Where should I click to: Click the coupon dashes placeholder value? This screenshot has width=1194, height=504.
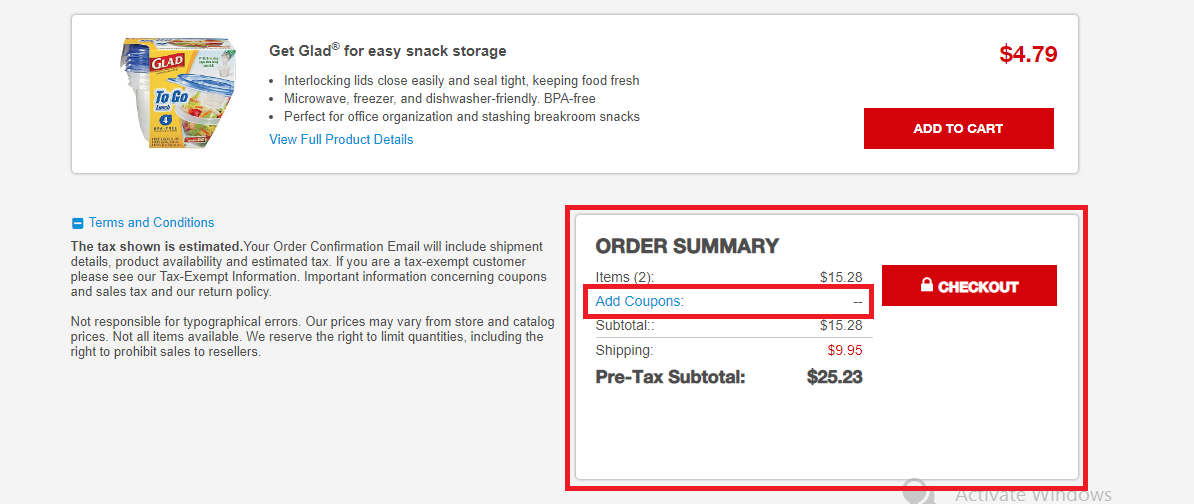point(857,301)
